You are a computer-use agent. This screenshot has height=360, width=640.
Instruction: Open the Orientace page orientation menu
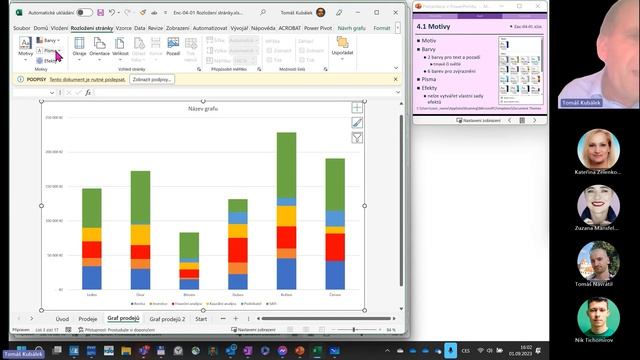coord(100,48)
